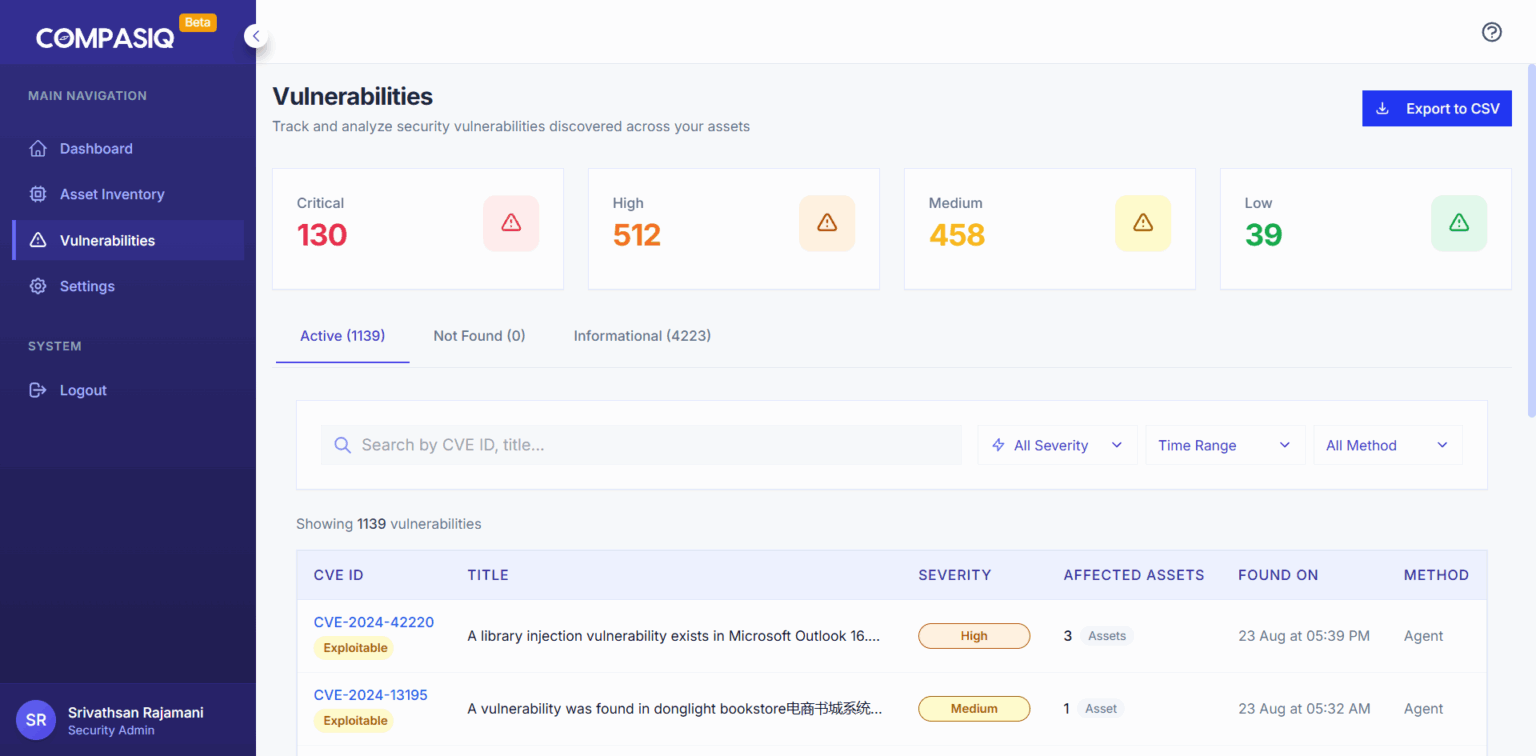Click the search magnifier icon
The image size is (1536, 756).
pos(343,444)
